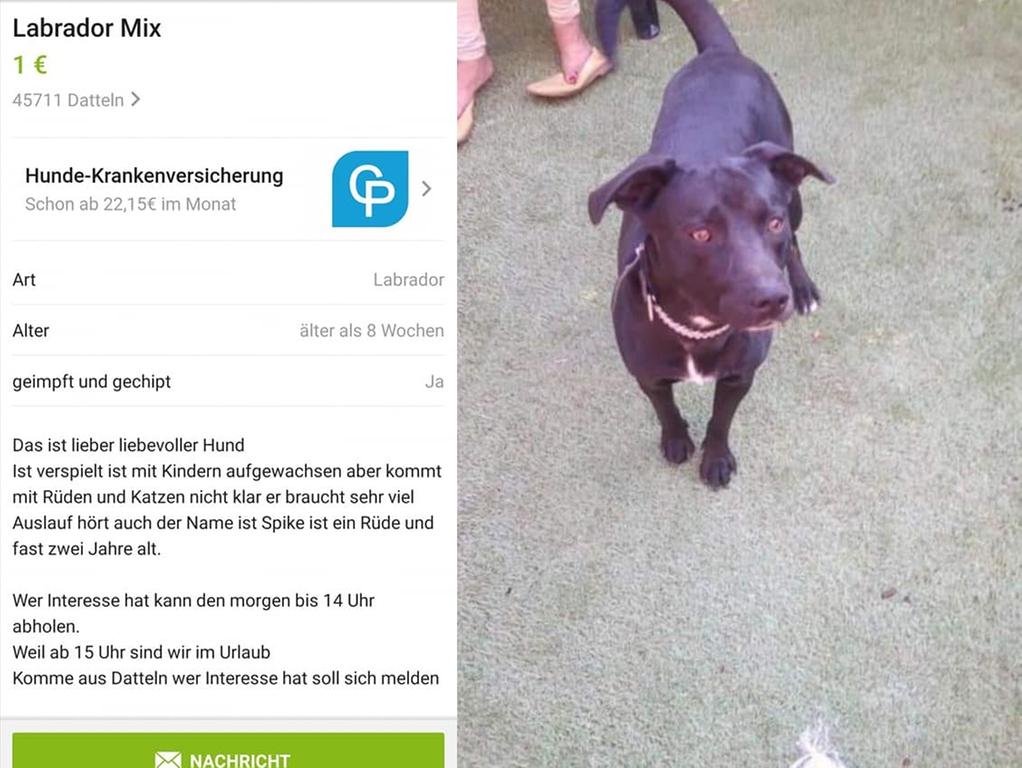Click the pickup time paragraph text
The height and width of the screenshot is (768, 1022).
pos(226,639)
